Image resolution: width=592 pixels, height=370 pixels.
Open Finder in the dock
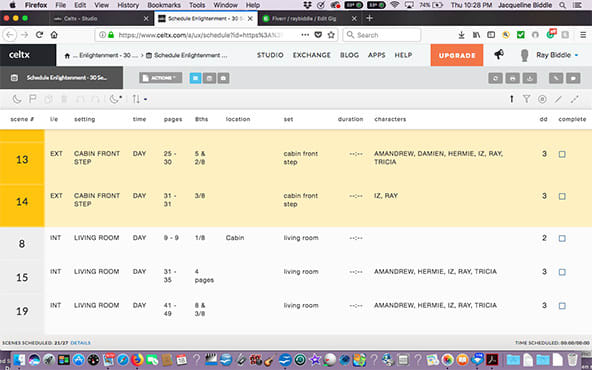(x=19, y=359)
